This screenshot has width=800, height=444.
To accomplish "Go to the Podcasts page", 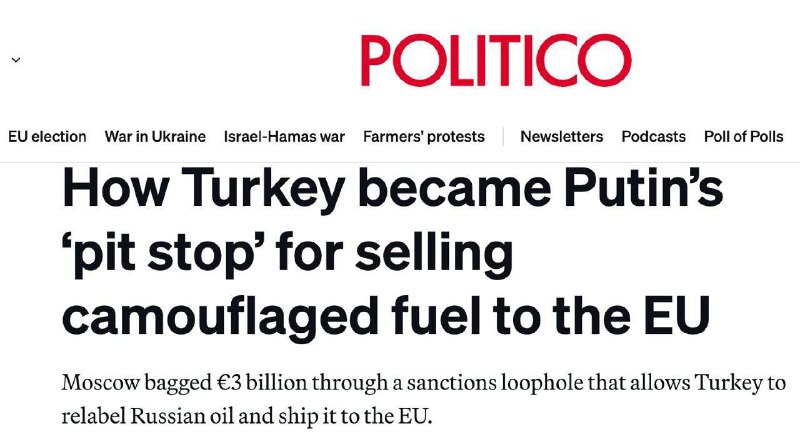I will pyautogui.click(x=653, y=136).
